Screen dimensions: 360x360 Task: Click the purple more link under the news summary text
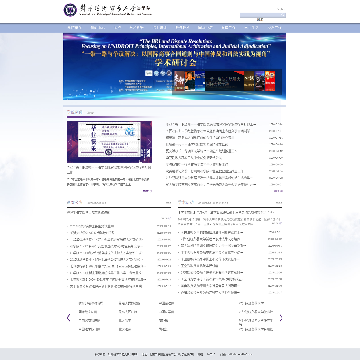click(x=147, y=191)
